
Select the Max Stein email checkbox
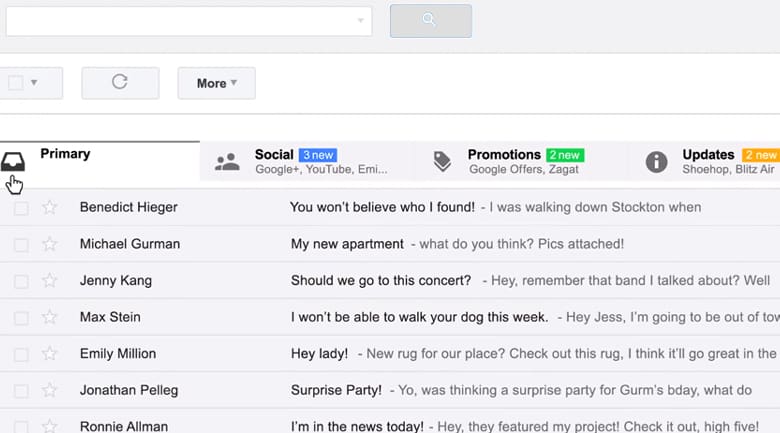(x=21, y=318)
